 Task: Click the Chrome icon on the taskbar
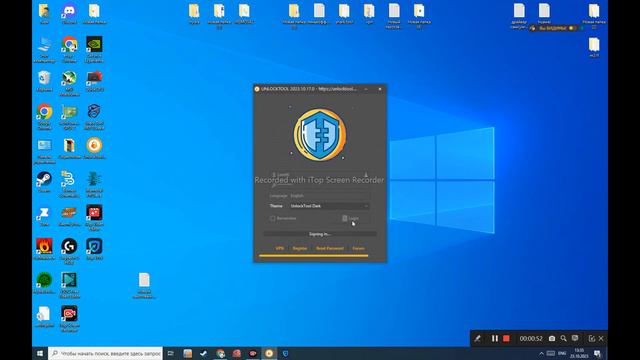[x=220, y=353]
